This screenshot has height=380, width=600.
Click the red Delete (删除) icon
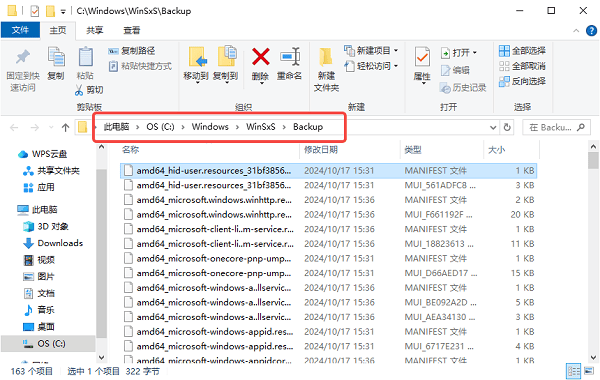(261, 57)
